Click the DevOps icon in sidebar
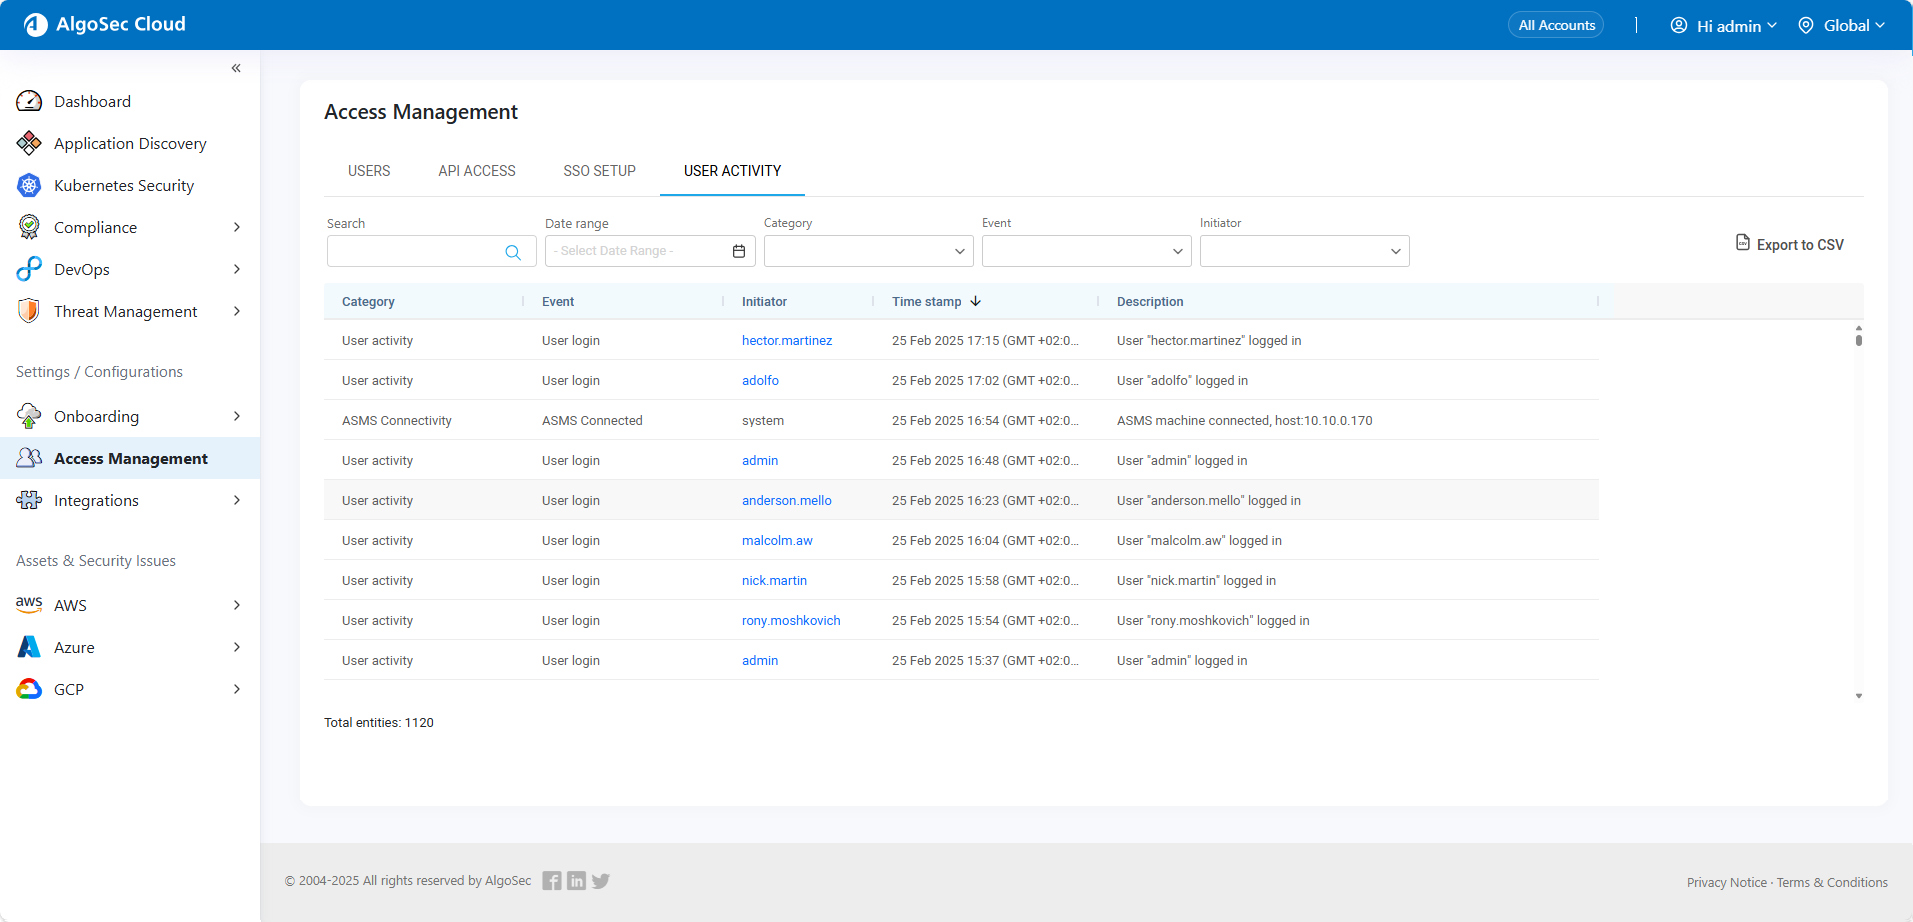 click(29, 269)
